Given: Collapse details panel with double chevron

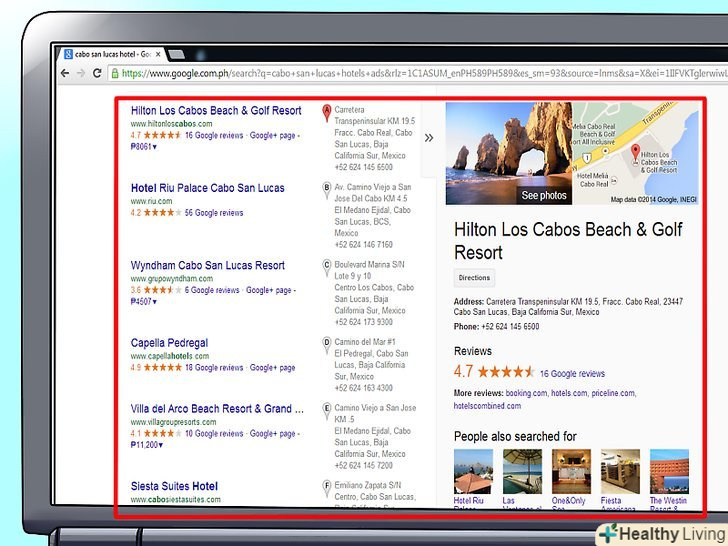Looking at the screenshot, I should tap(429, 138).
